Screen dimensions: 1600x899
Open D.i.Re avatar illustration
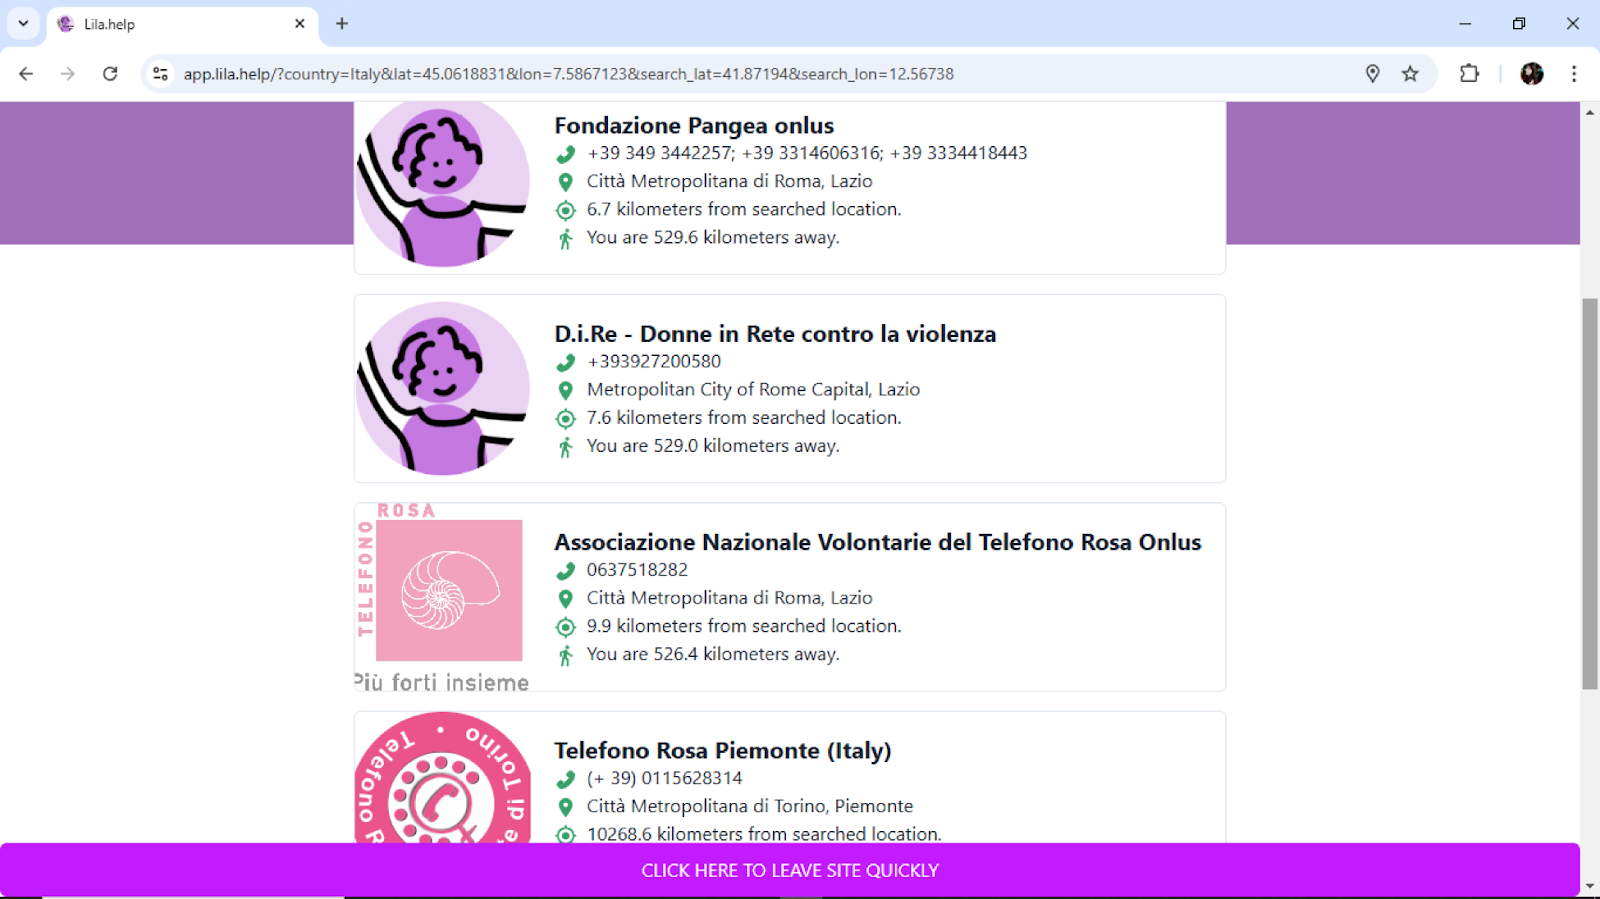tap(443, 389)
